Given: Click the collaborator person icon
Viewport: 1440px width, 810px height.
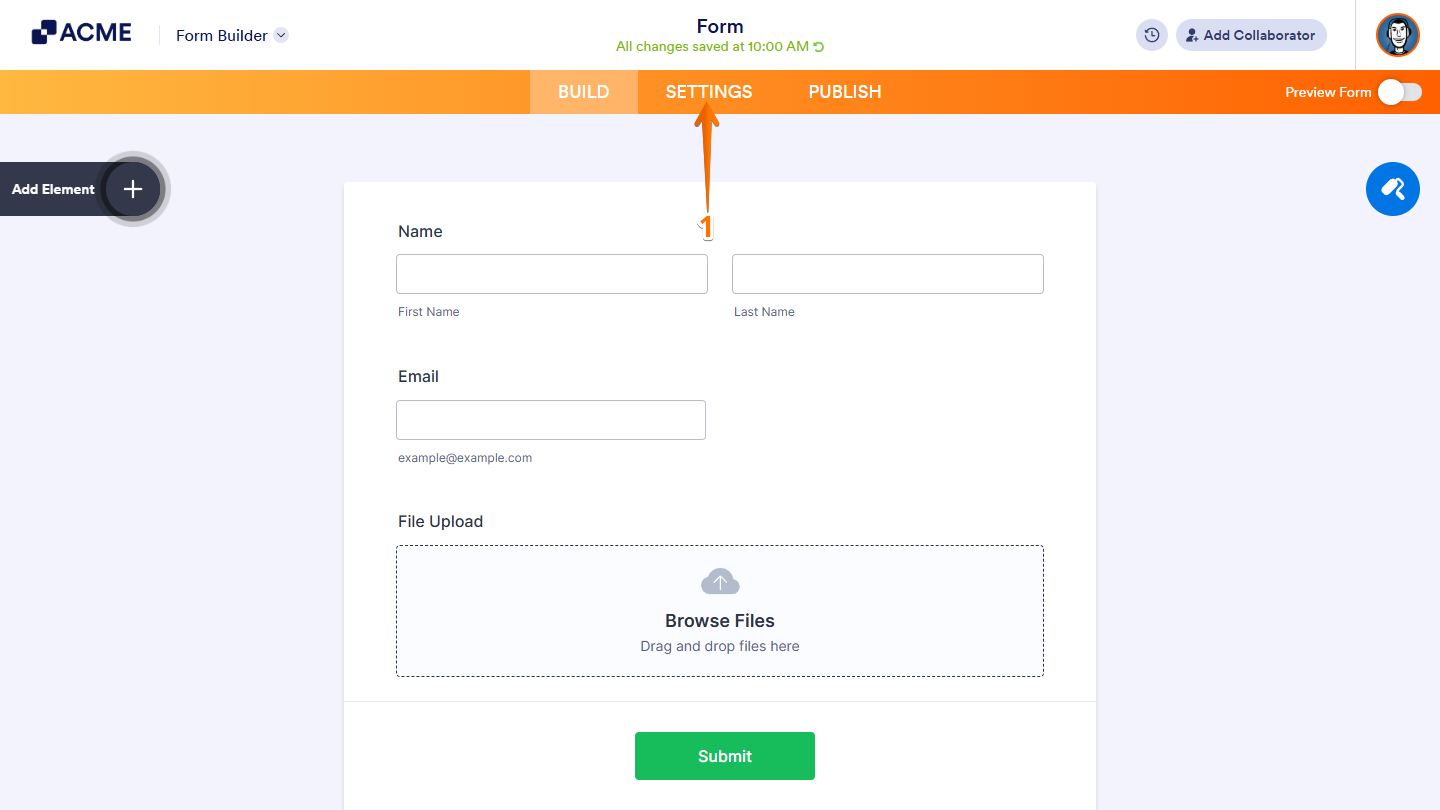Looking at the screenshot, I should coord(1191,34).
